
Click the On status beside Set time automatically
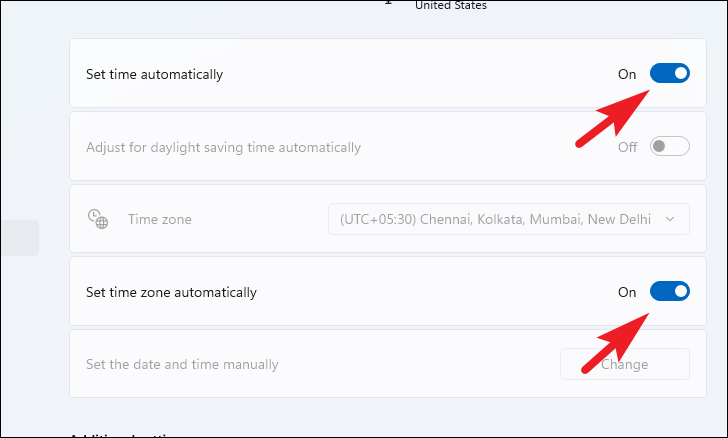pos(627,74)
